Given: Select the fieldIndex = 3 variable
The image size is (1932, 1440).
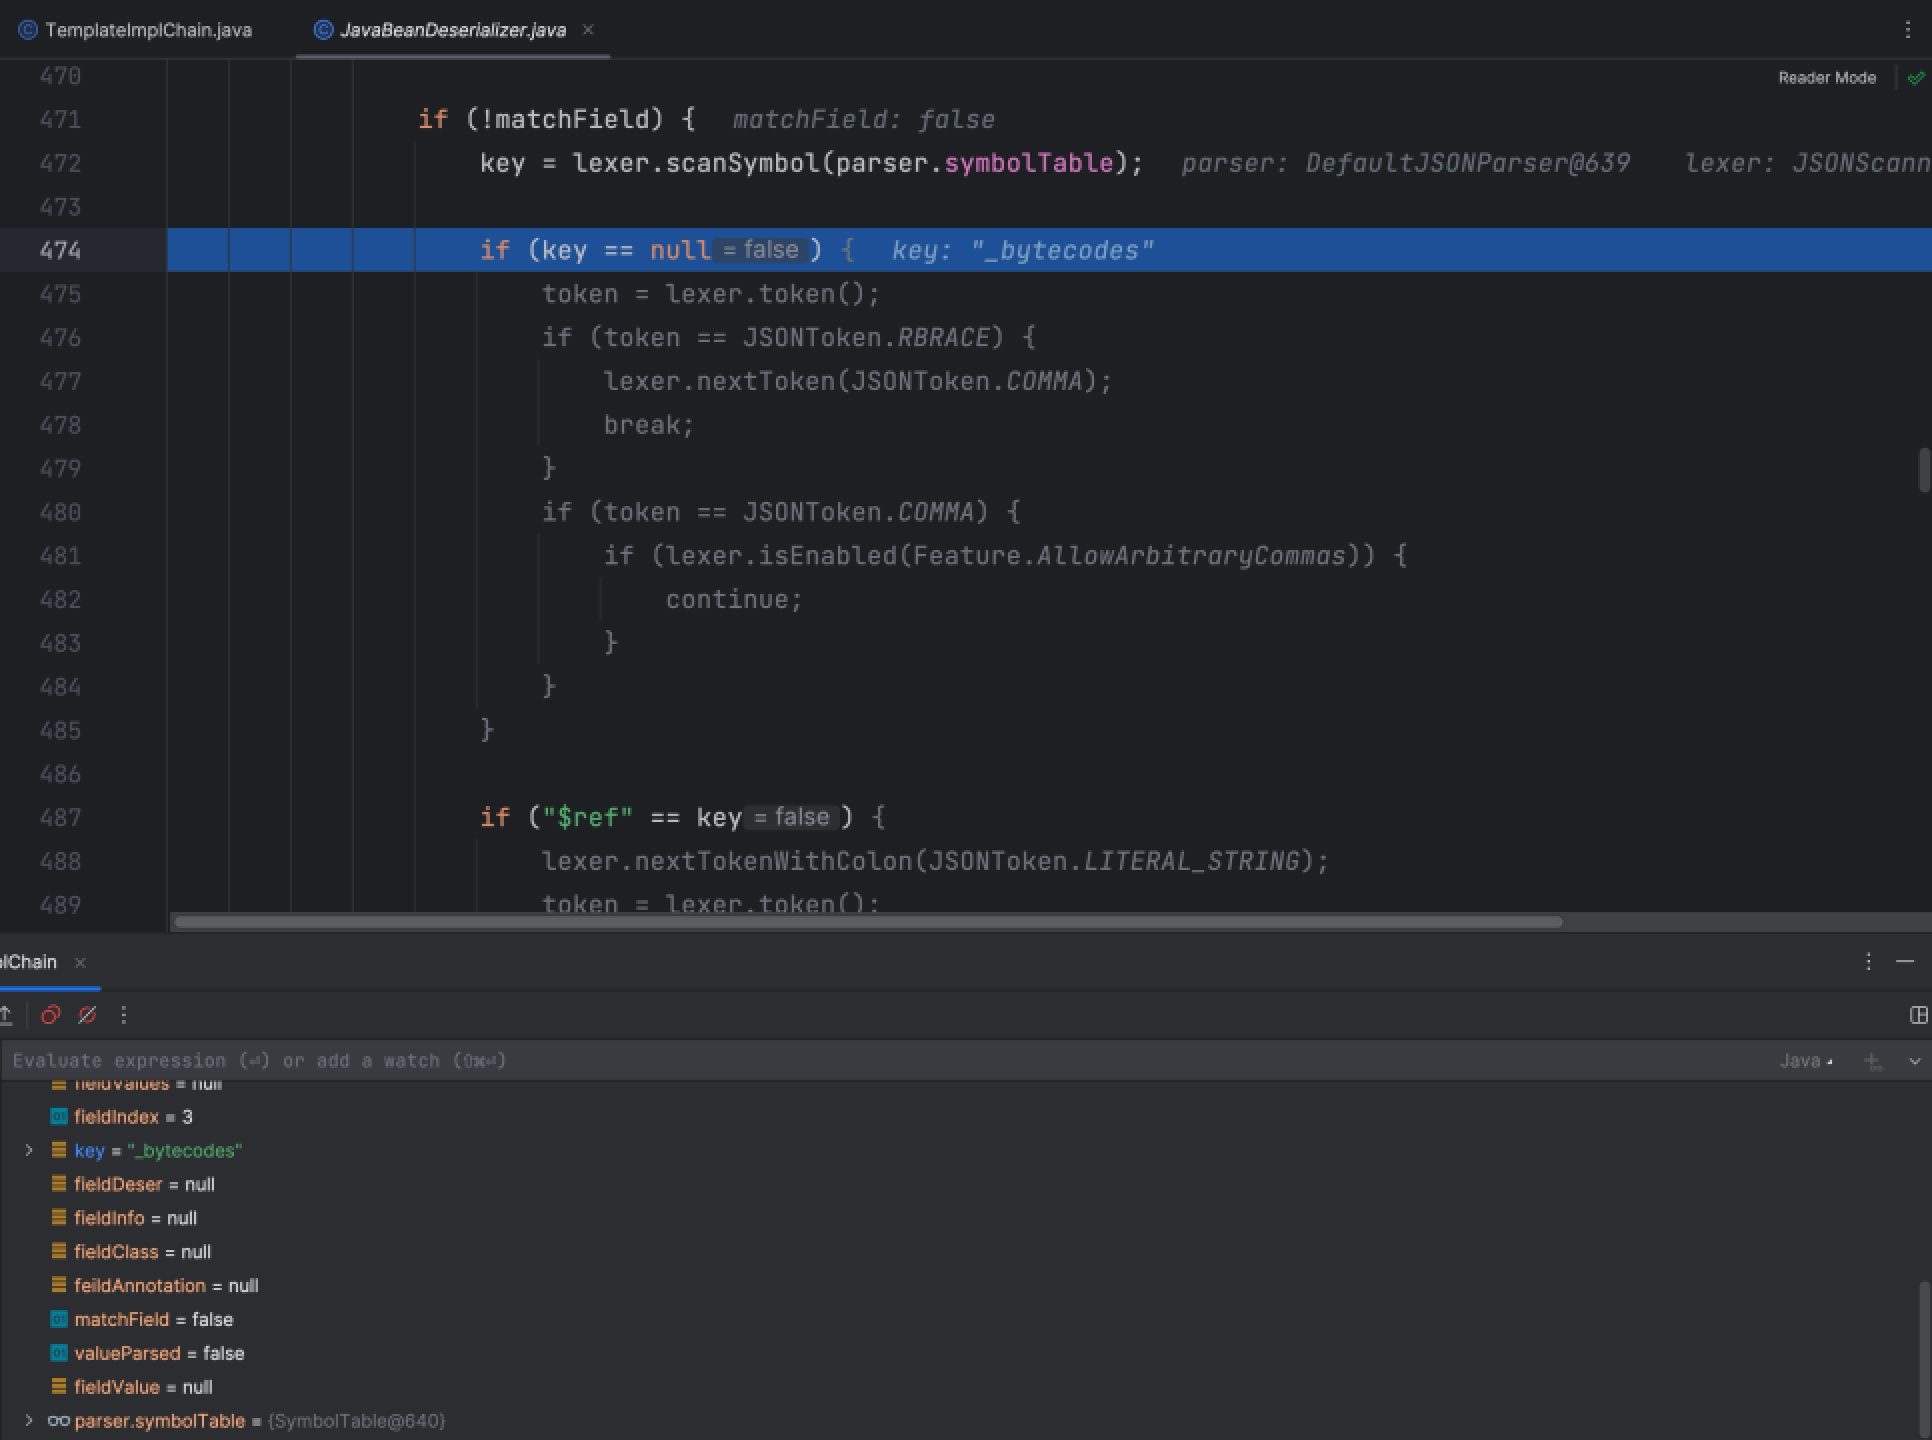Looking at the screenshot, I should click(x=133, y=1117).
